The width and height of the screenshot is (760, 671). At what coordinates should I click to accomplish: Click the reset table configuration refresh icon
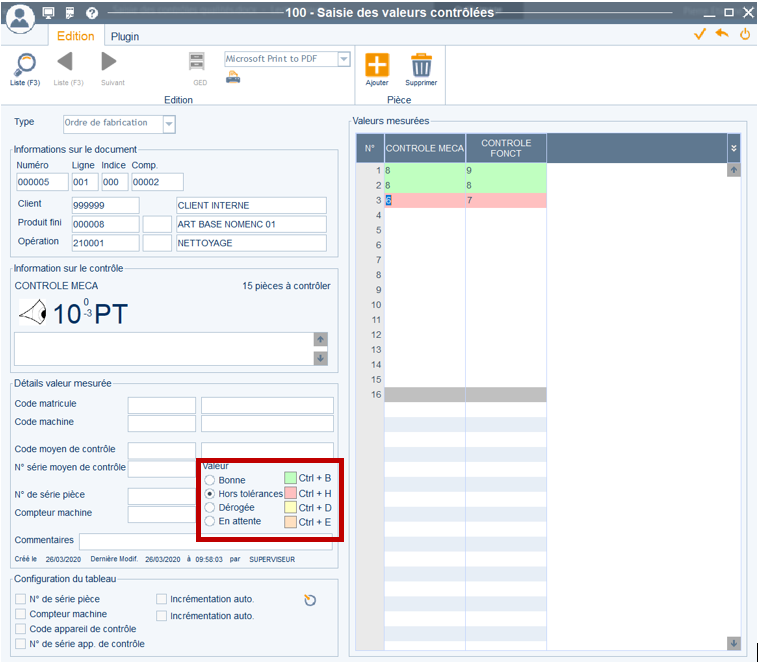point(310,600)
